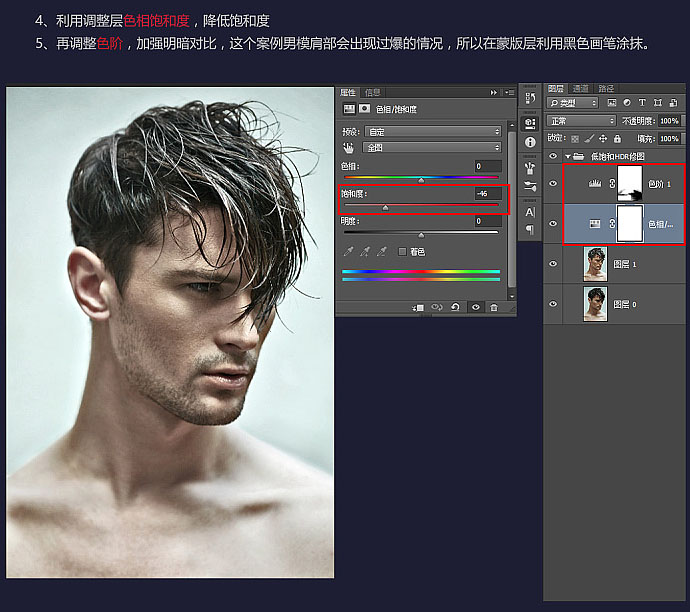The height and width of the screenshot is (612, 690).
Task: Open the layer filter 类型 dropdown
Action: pos(572,103)
